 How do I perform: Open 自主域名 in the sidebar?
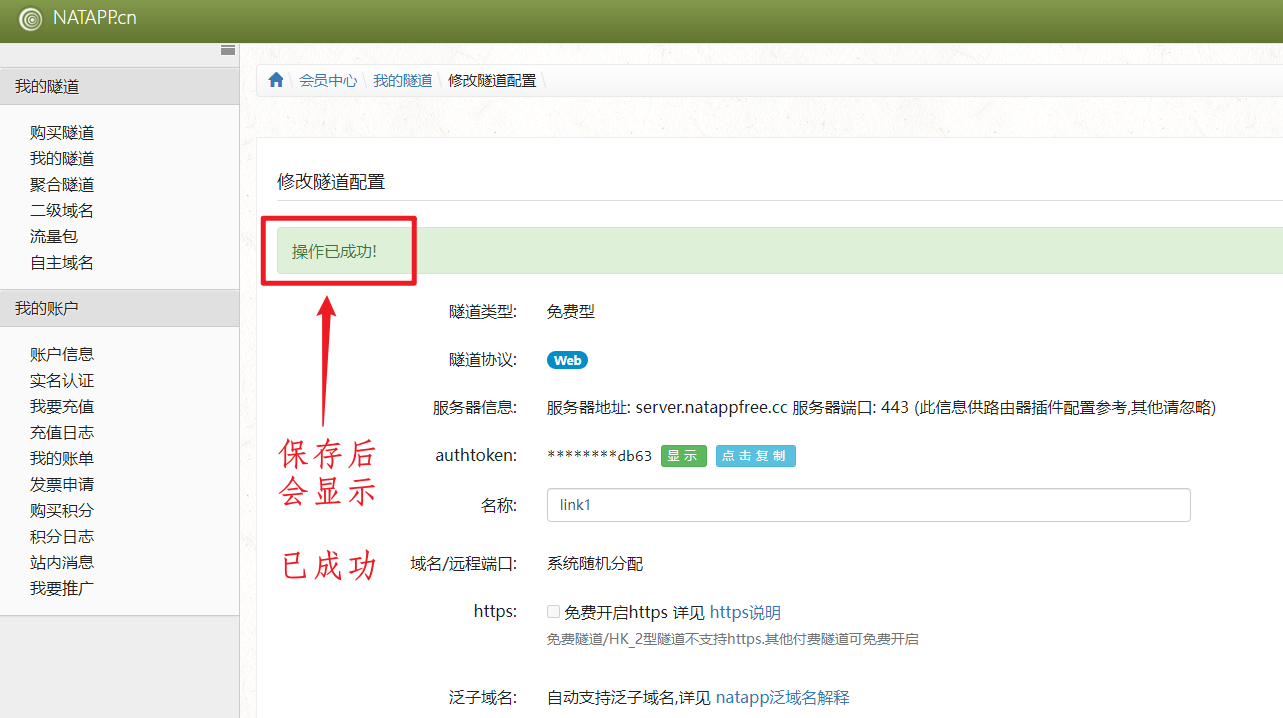click(62, 262)
